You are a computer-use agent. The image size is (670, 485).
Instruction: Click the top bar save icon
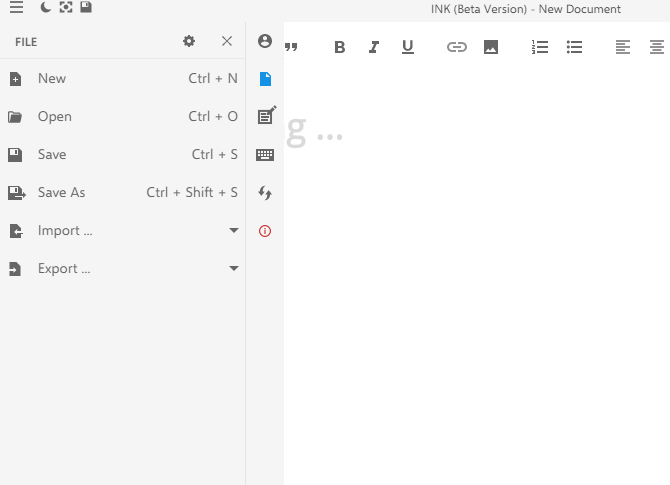pyautogui.click(x=86, y=7)
